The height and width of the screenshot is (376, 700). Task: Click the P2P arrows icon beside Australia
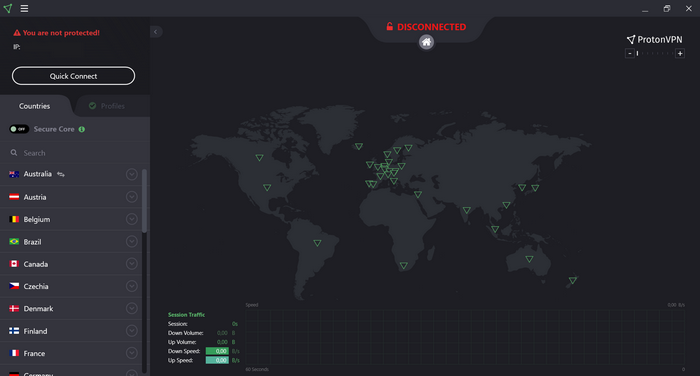(61, 174)
